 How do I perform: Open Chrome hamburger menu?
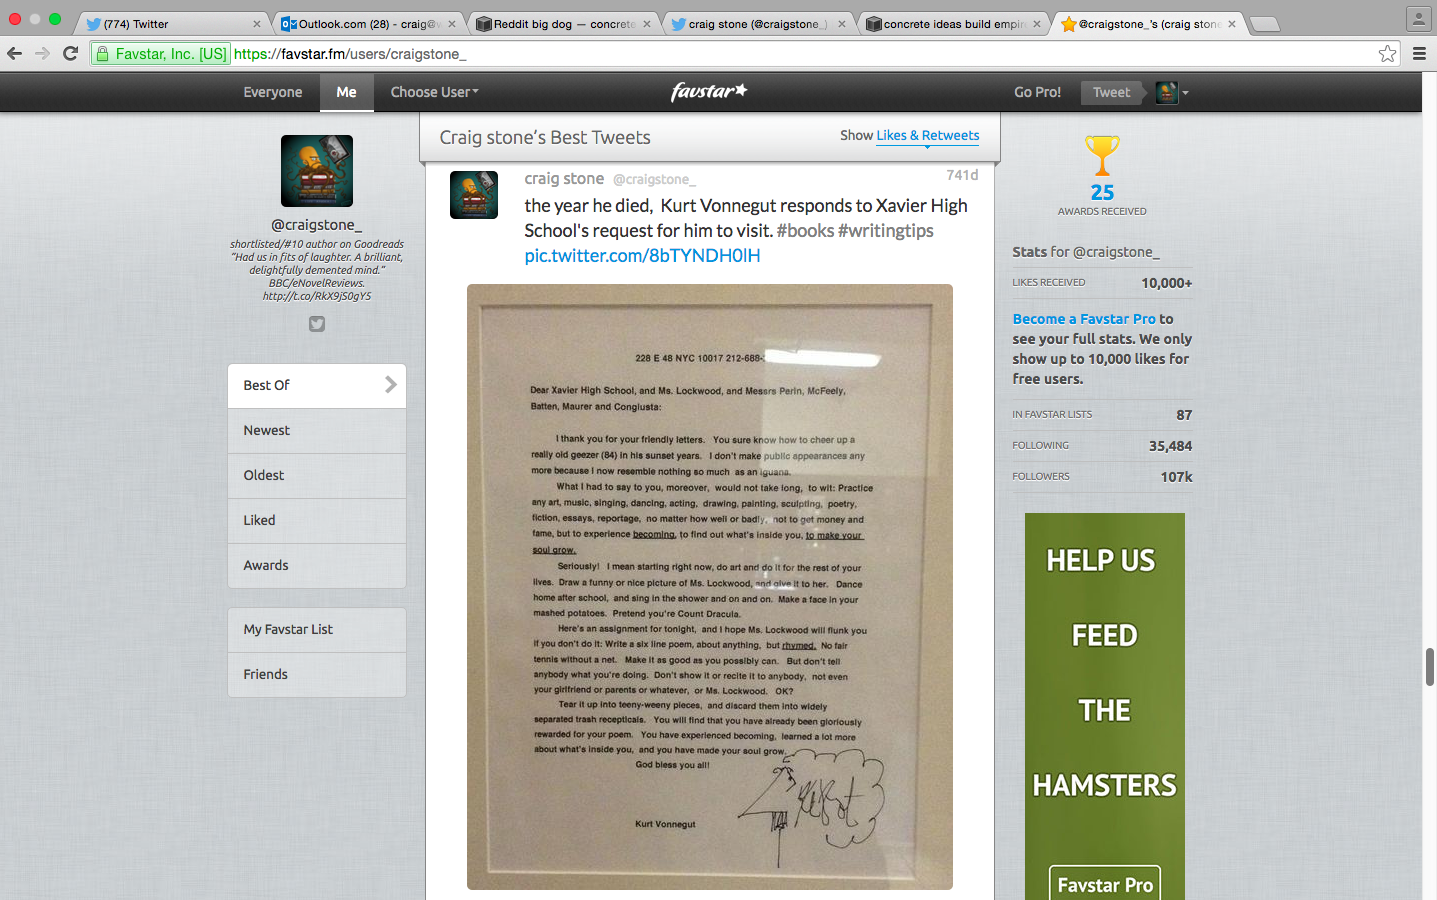click(x=1419, y=54)
